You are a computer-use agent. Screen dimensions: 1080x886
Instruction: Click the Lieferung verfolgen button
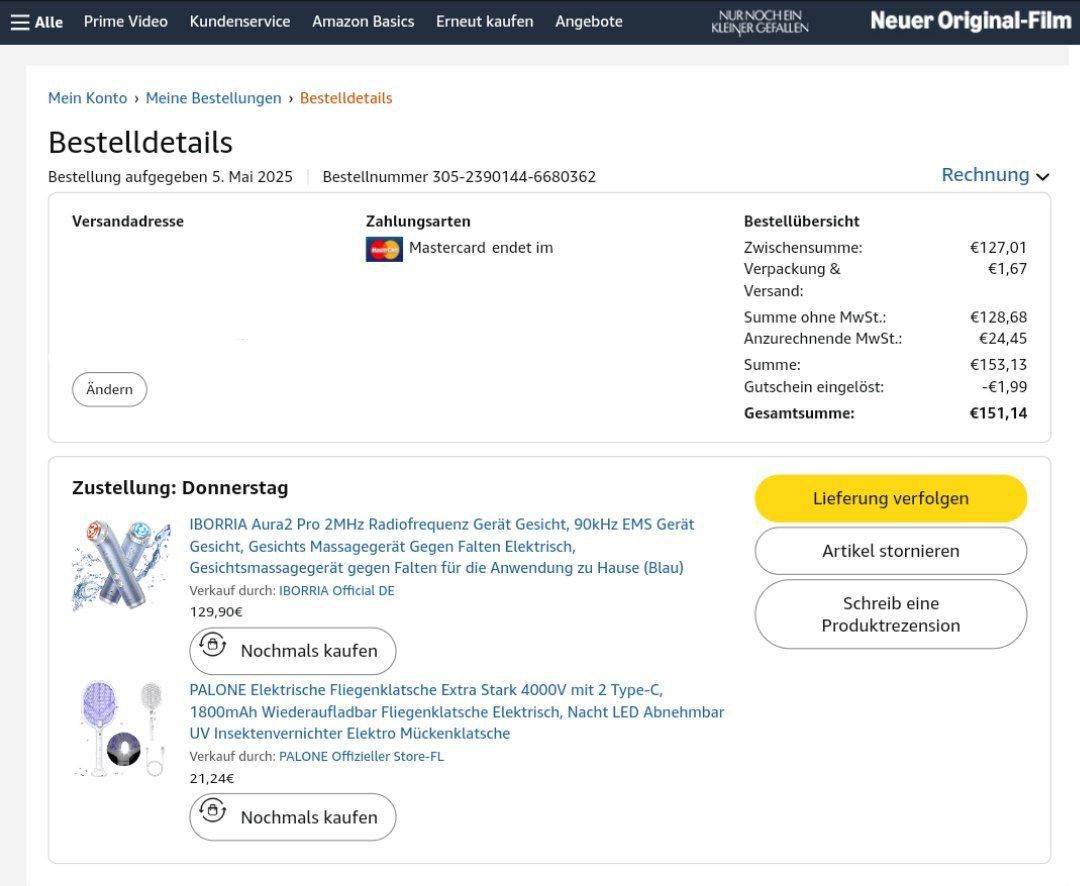click(890, 498)
